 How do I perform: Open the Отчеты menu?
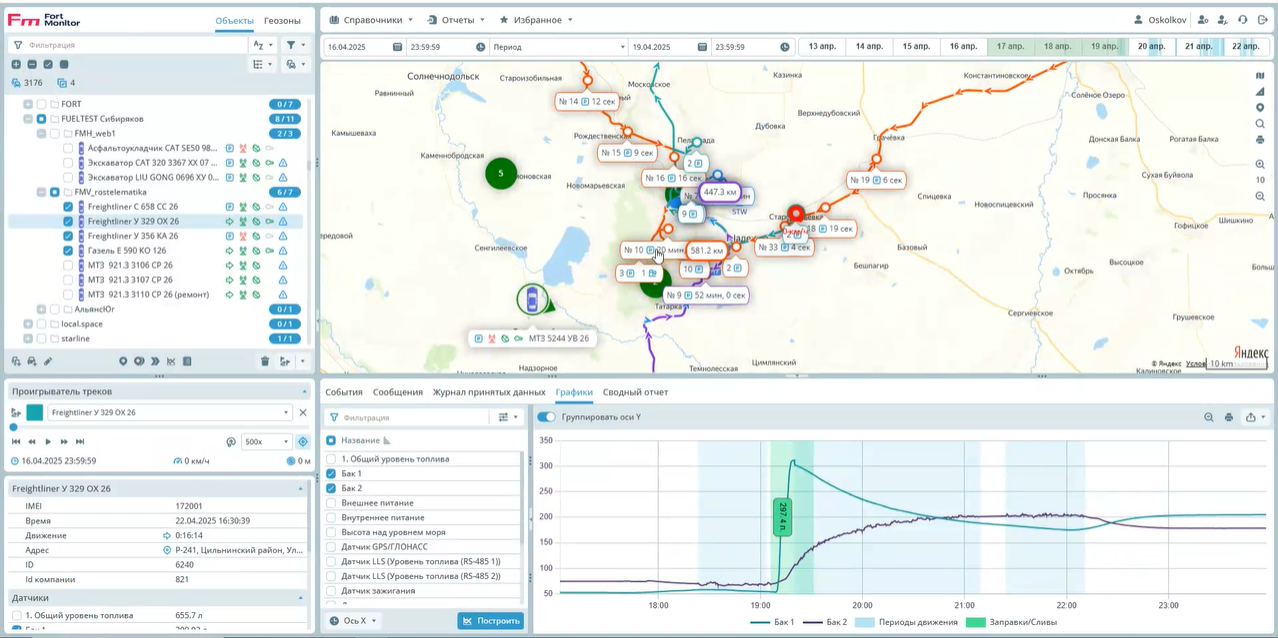[455, 19]
